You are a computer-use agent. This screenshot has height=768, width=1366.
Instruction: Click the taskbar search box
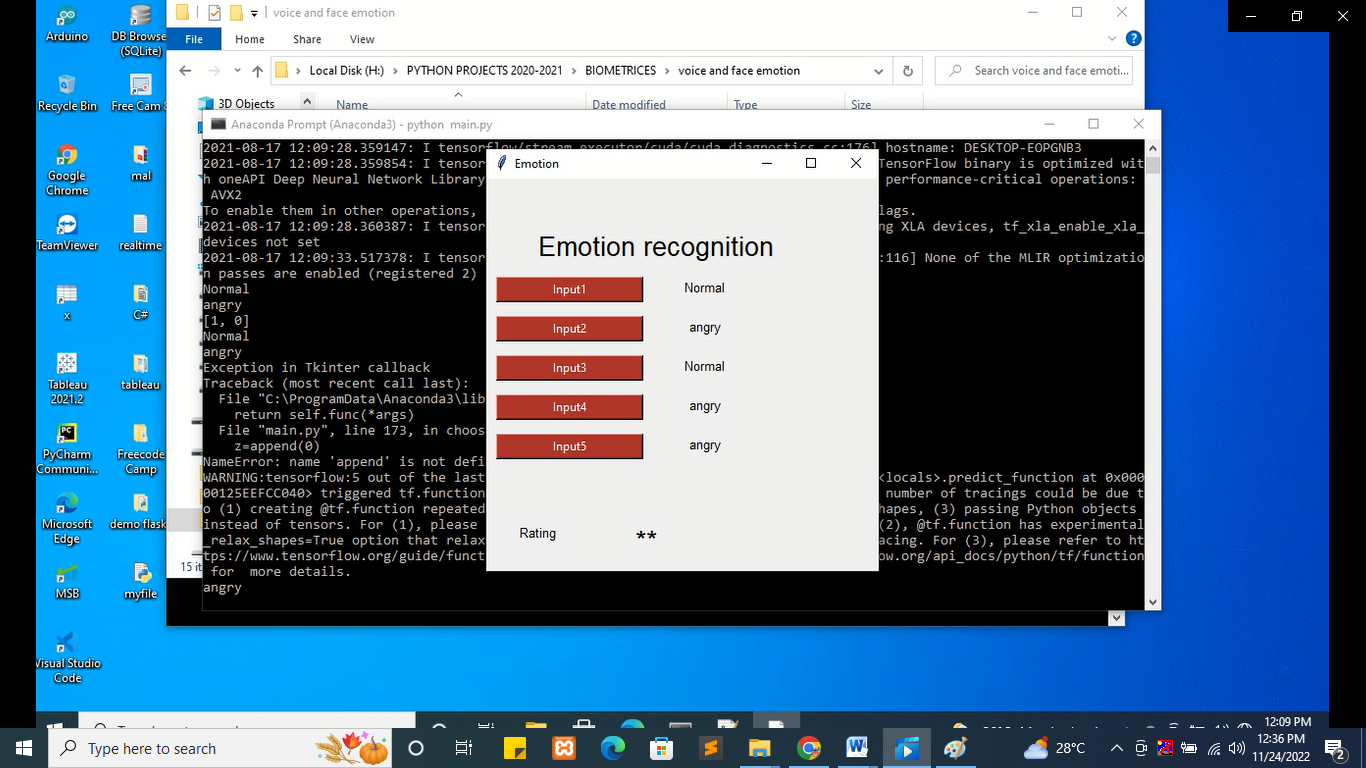click(219, 748)
